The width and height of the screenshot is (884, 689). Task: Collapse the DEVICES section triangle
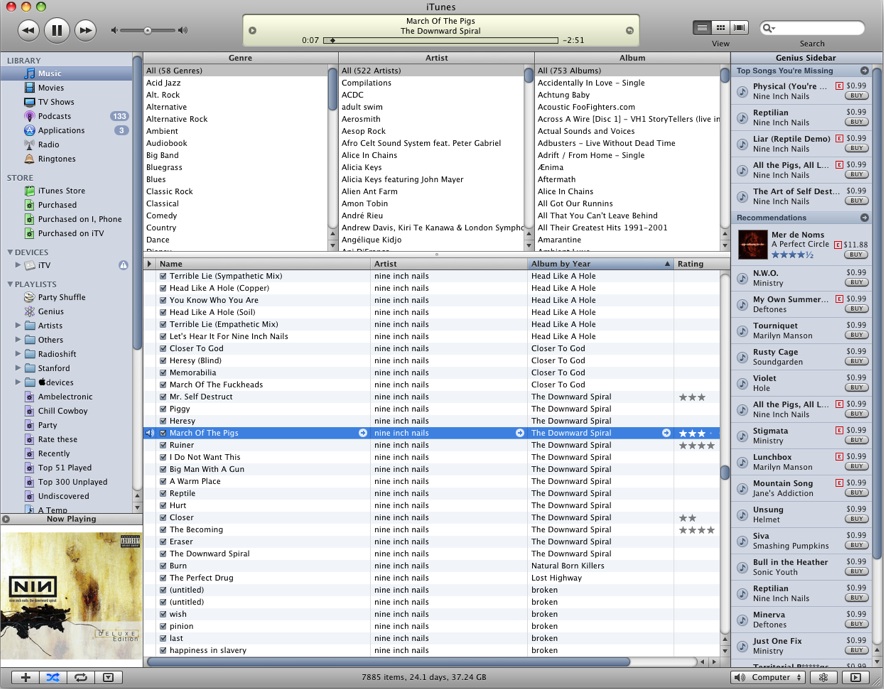tap(10, 252)
